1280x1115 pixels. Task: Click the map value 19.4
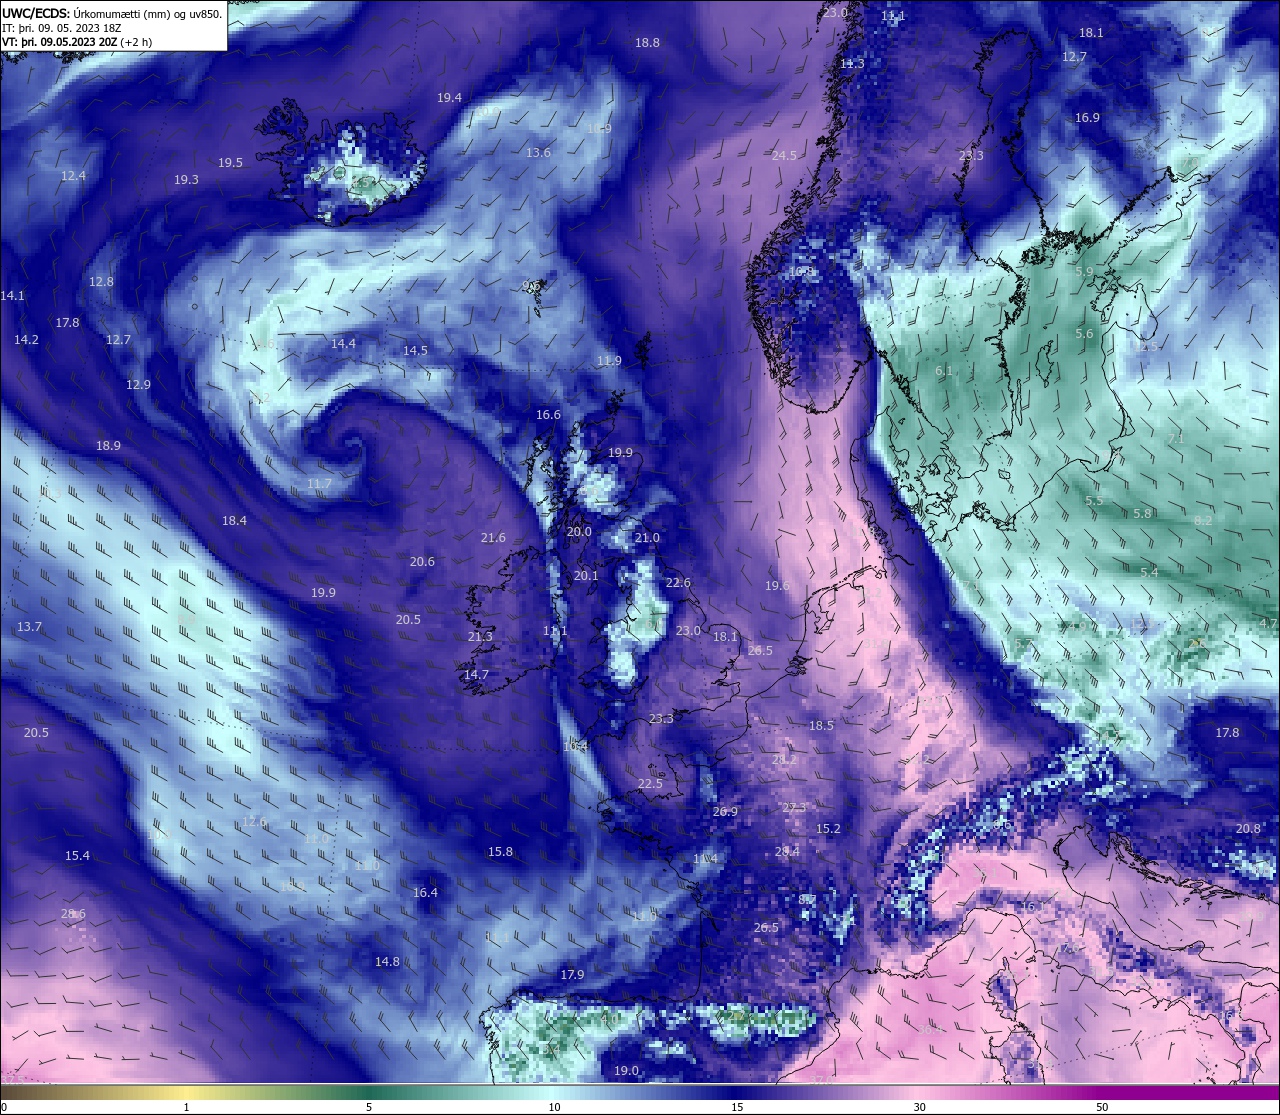click(449, 98)
